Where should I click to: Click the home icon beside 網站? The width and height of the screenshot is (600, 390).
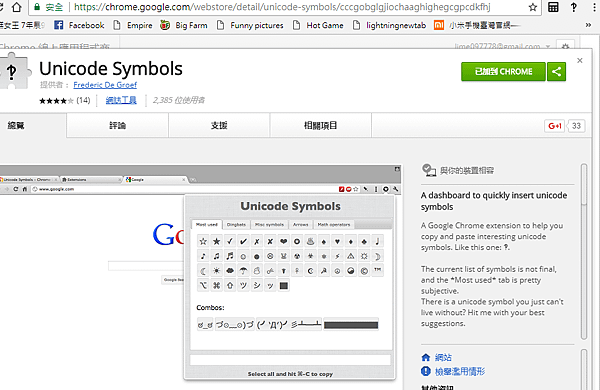(x=426, y=357)
